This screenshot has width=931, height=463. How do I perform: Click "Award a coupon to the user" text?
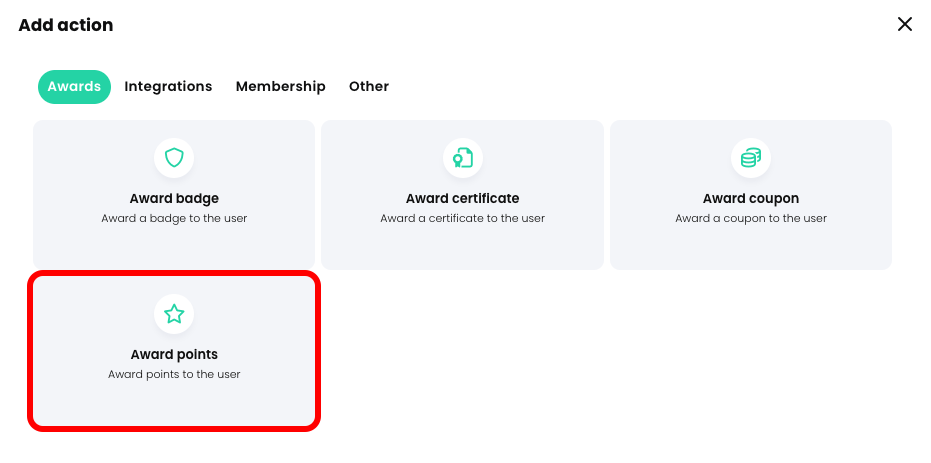(x=751, y=218)
